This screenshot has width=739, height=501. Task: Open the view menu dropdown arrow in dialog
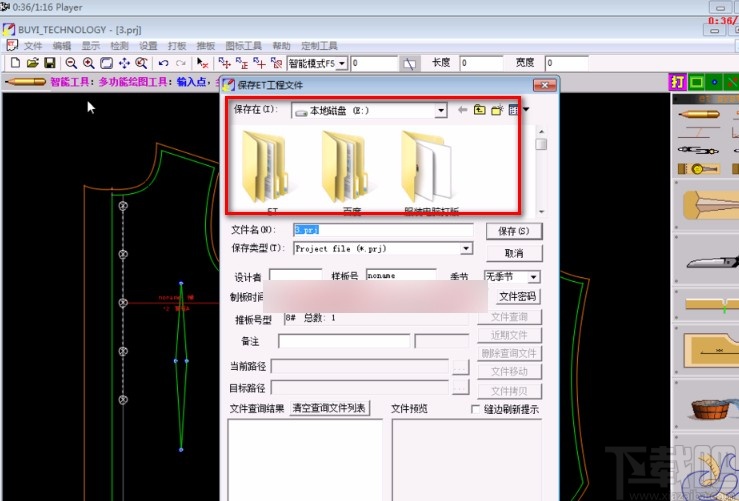tap(526, 109)
